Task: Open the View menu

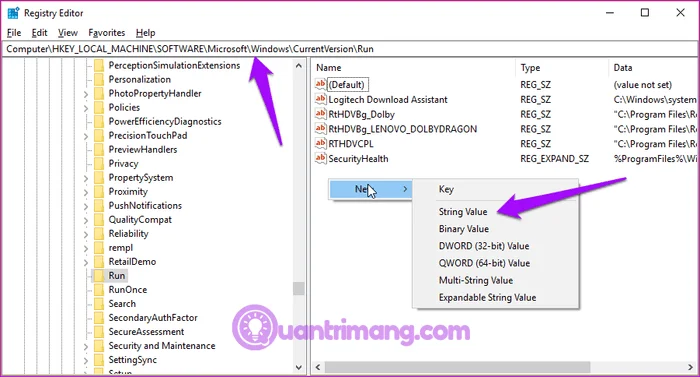Action: click(x=67, y=33)
